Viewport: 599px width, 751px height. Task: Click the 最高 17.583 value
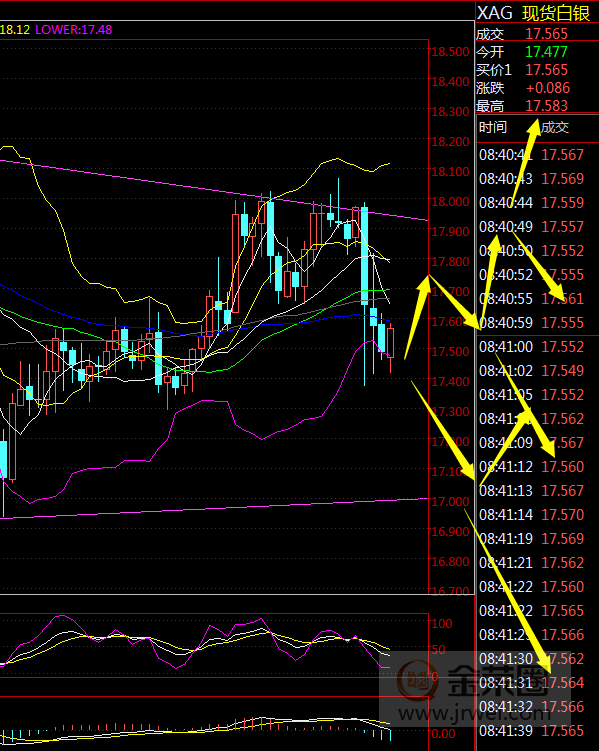pyautogui.click(x=546, y=105)
